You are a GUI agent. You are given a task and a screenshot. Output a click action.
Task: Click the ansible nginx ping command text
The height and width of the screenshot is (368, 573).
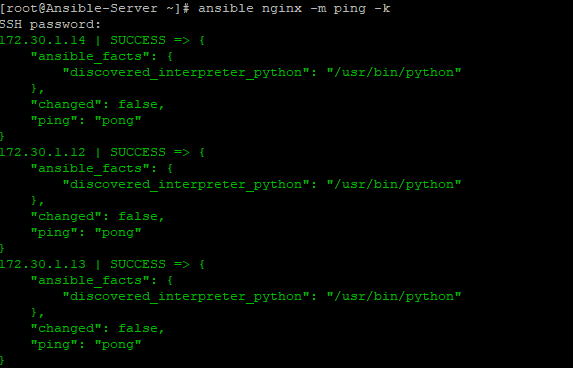point(294,8)
